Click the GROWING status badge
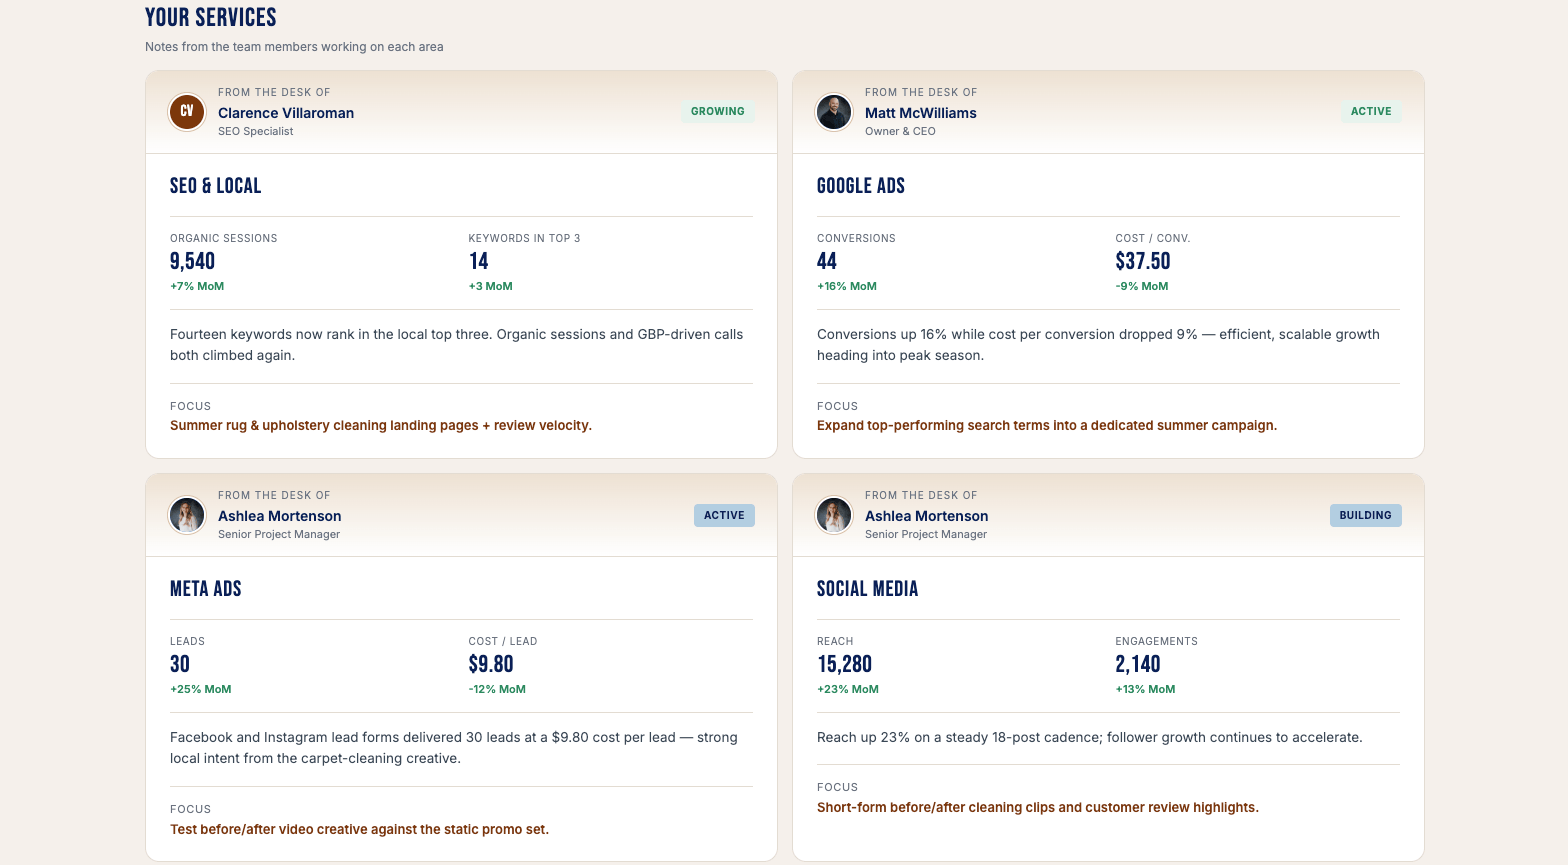The width and height of the screenshot is (1568, 865). (718, 112)
